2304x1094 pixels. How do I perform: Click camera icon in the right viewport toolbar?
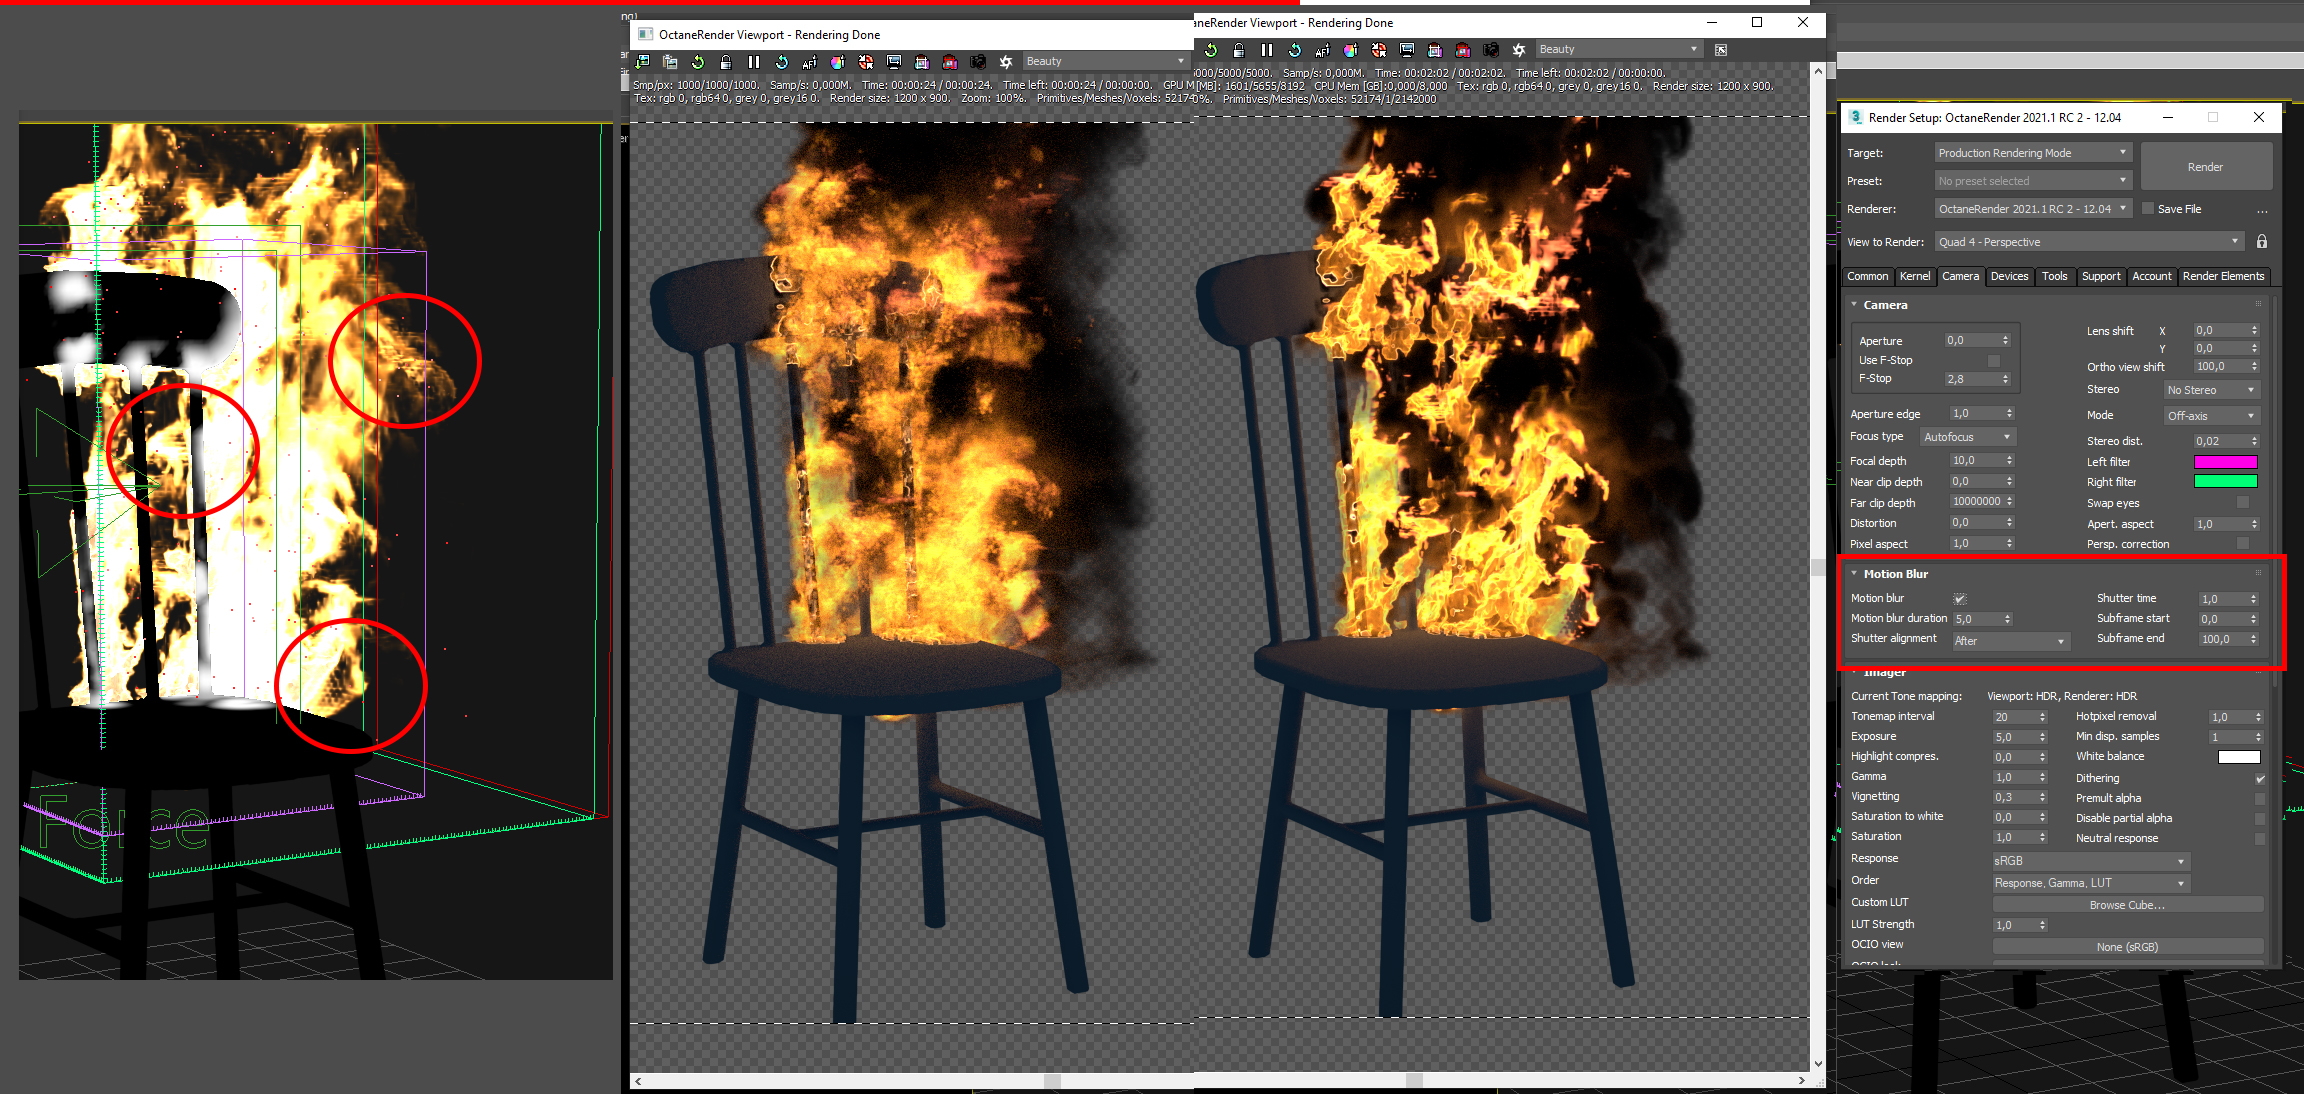pos(1491,50)
